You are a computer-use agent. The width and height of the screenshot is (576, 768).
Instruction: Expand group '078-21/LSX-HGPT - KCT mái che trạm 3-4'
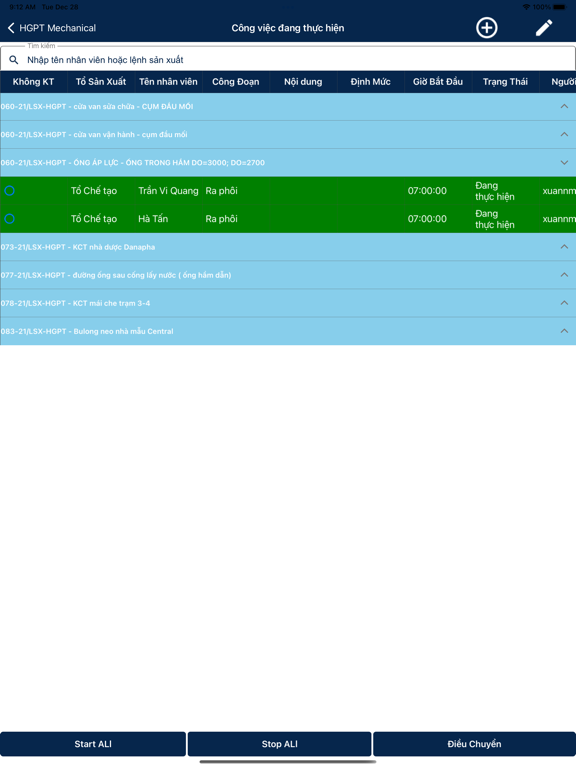coord(288,303)
